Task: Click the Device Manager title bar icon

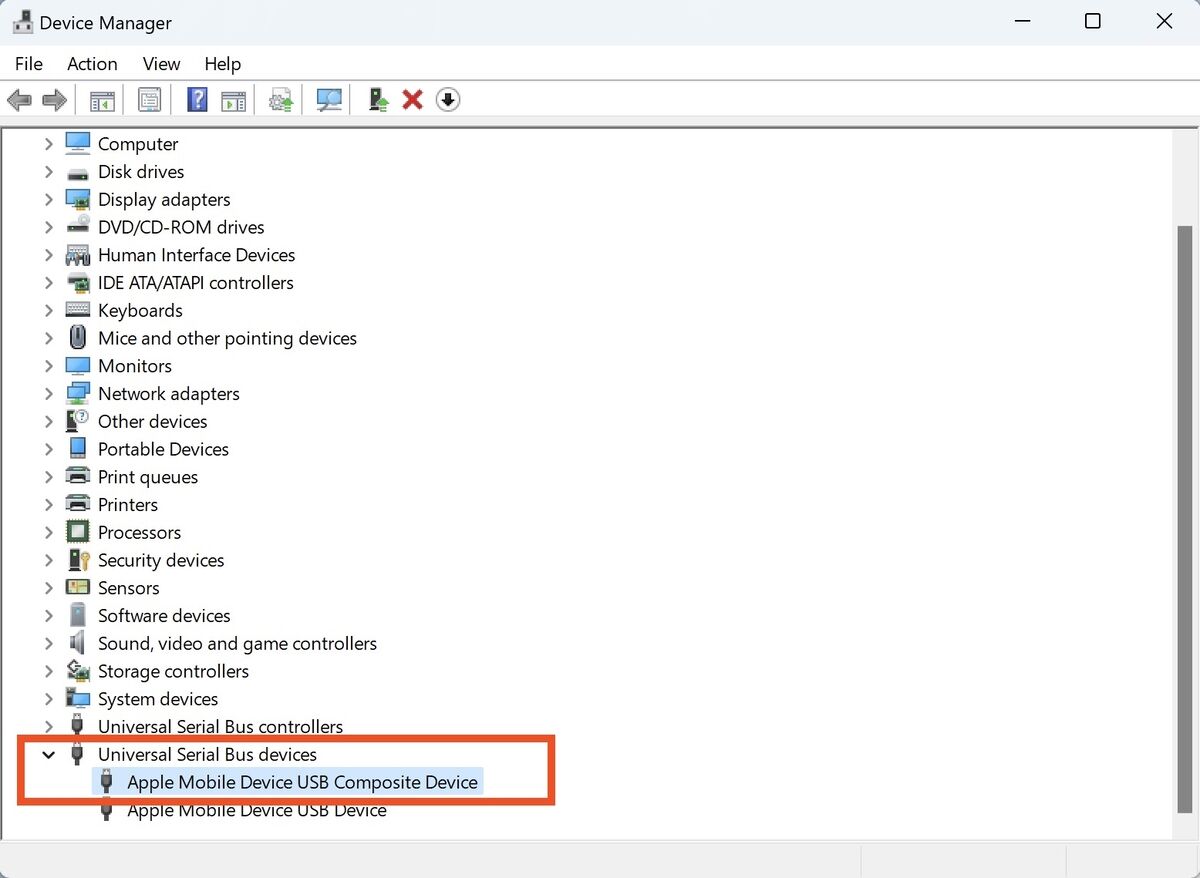Action: click(22, 22)
